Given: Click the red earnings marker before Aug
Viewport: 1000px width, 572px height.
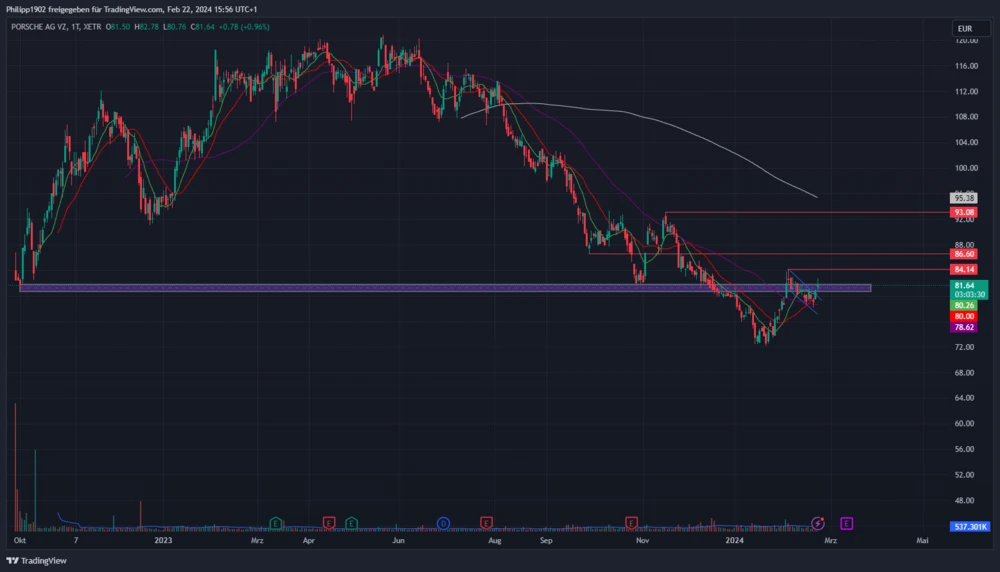Looking at the screenshot, I should pyautogui.click(x=486, y=522).
